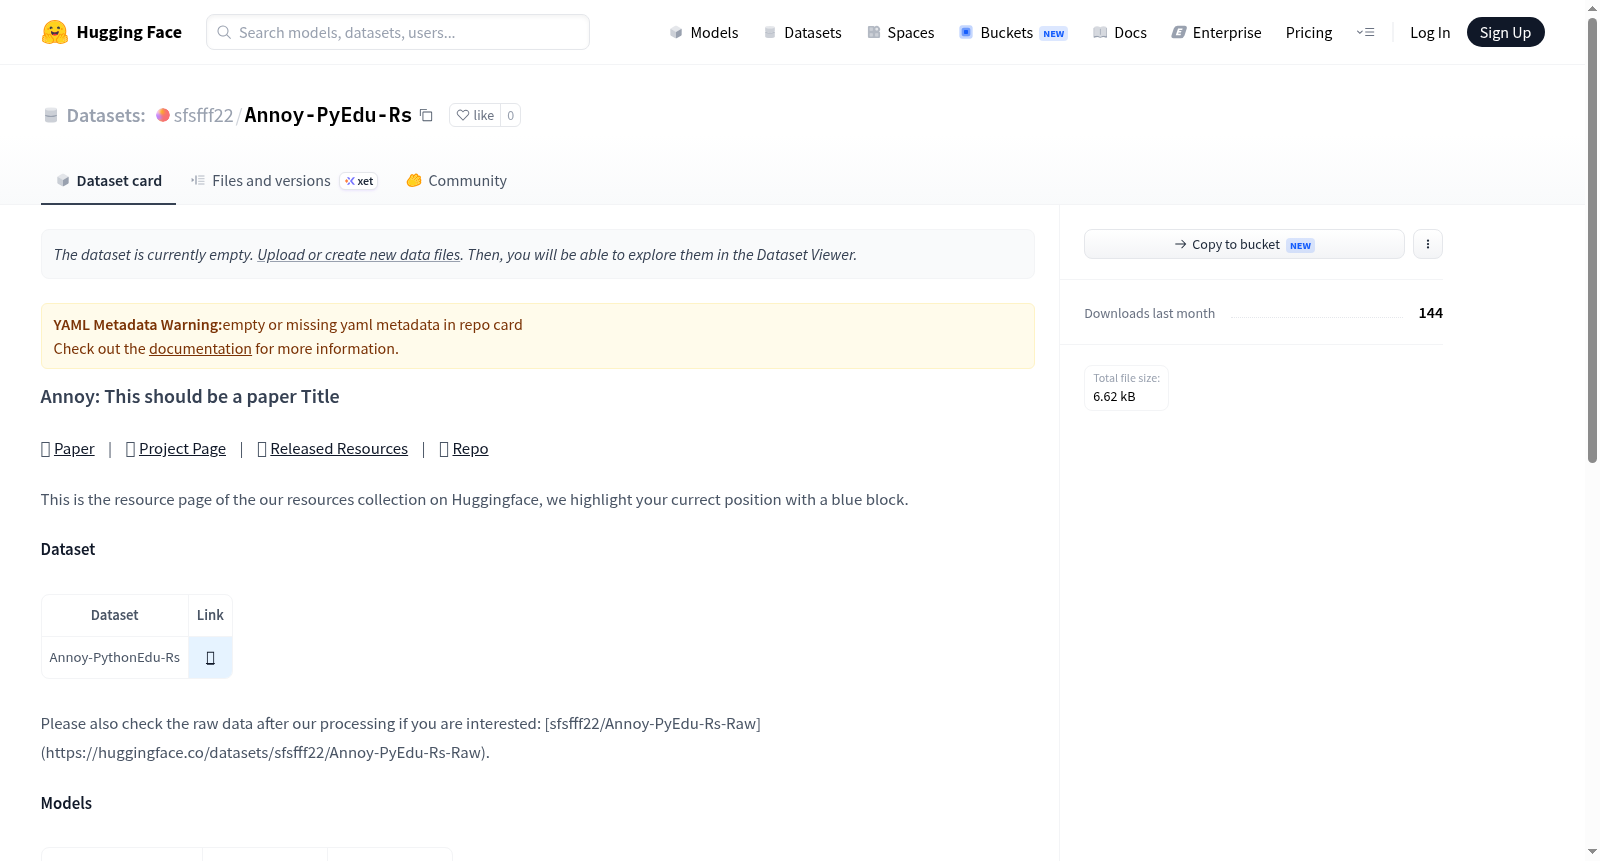Open Buckets in the top navigation
Image resolution: width=1600 pixels, height=861 pixels.
pyautogui.click(x=1013, y=32)
